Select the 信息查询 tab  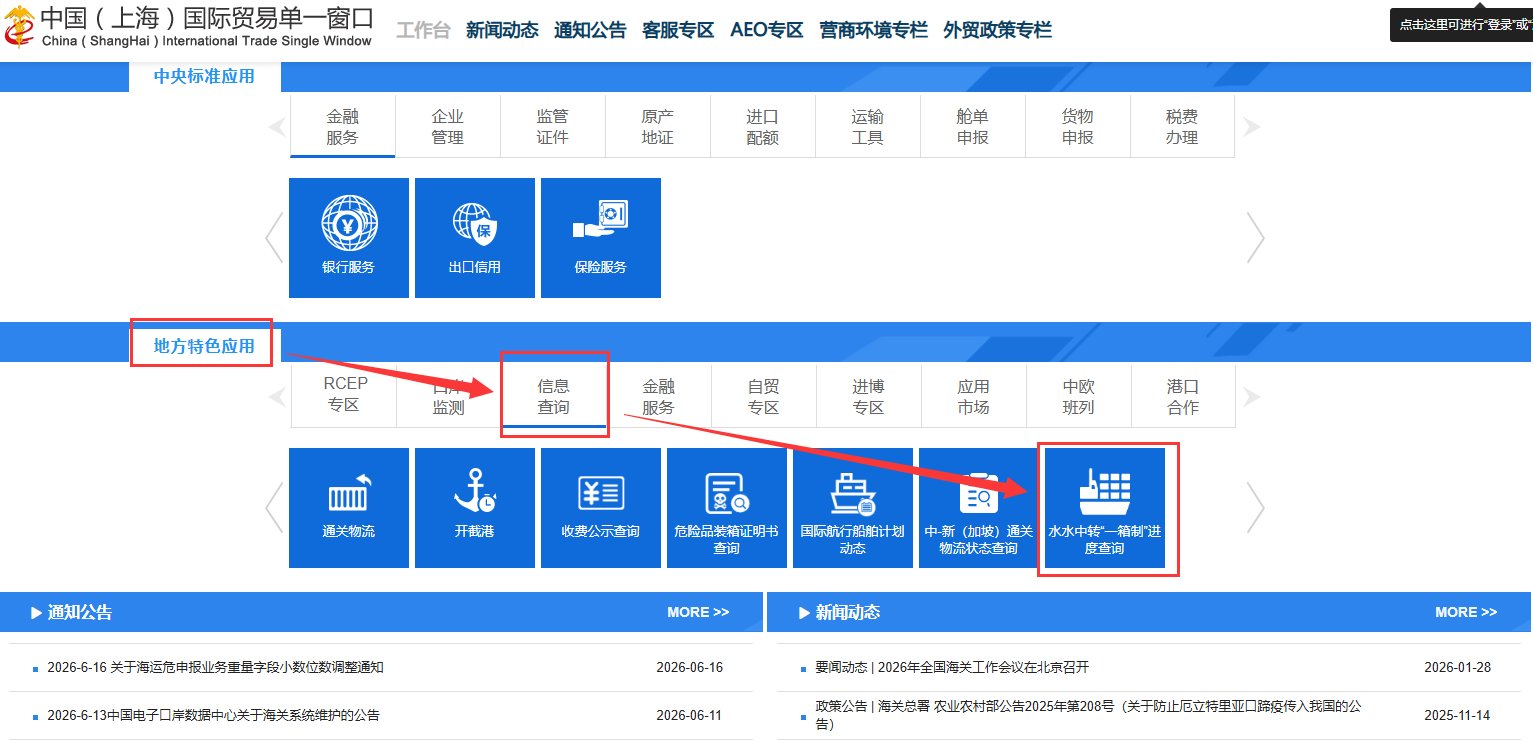point(553,397)
